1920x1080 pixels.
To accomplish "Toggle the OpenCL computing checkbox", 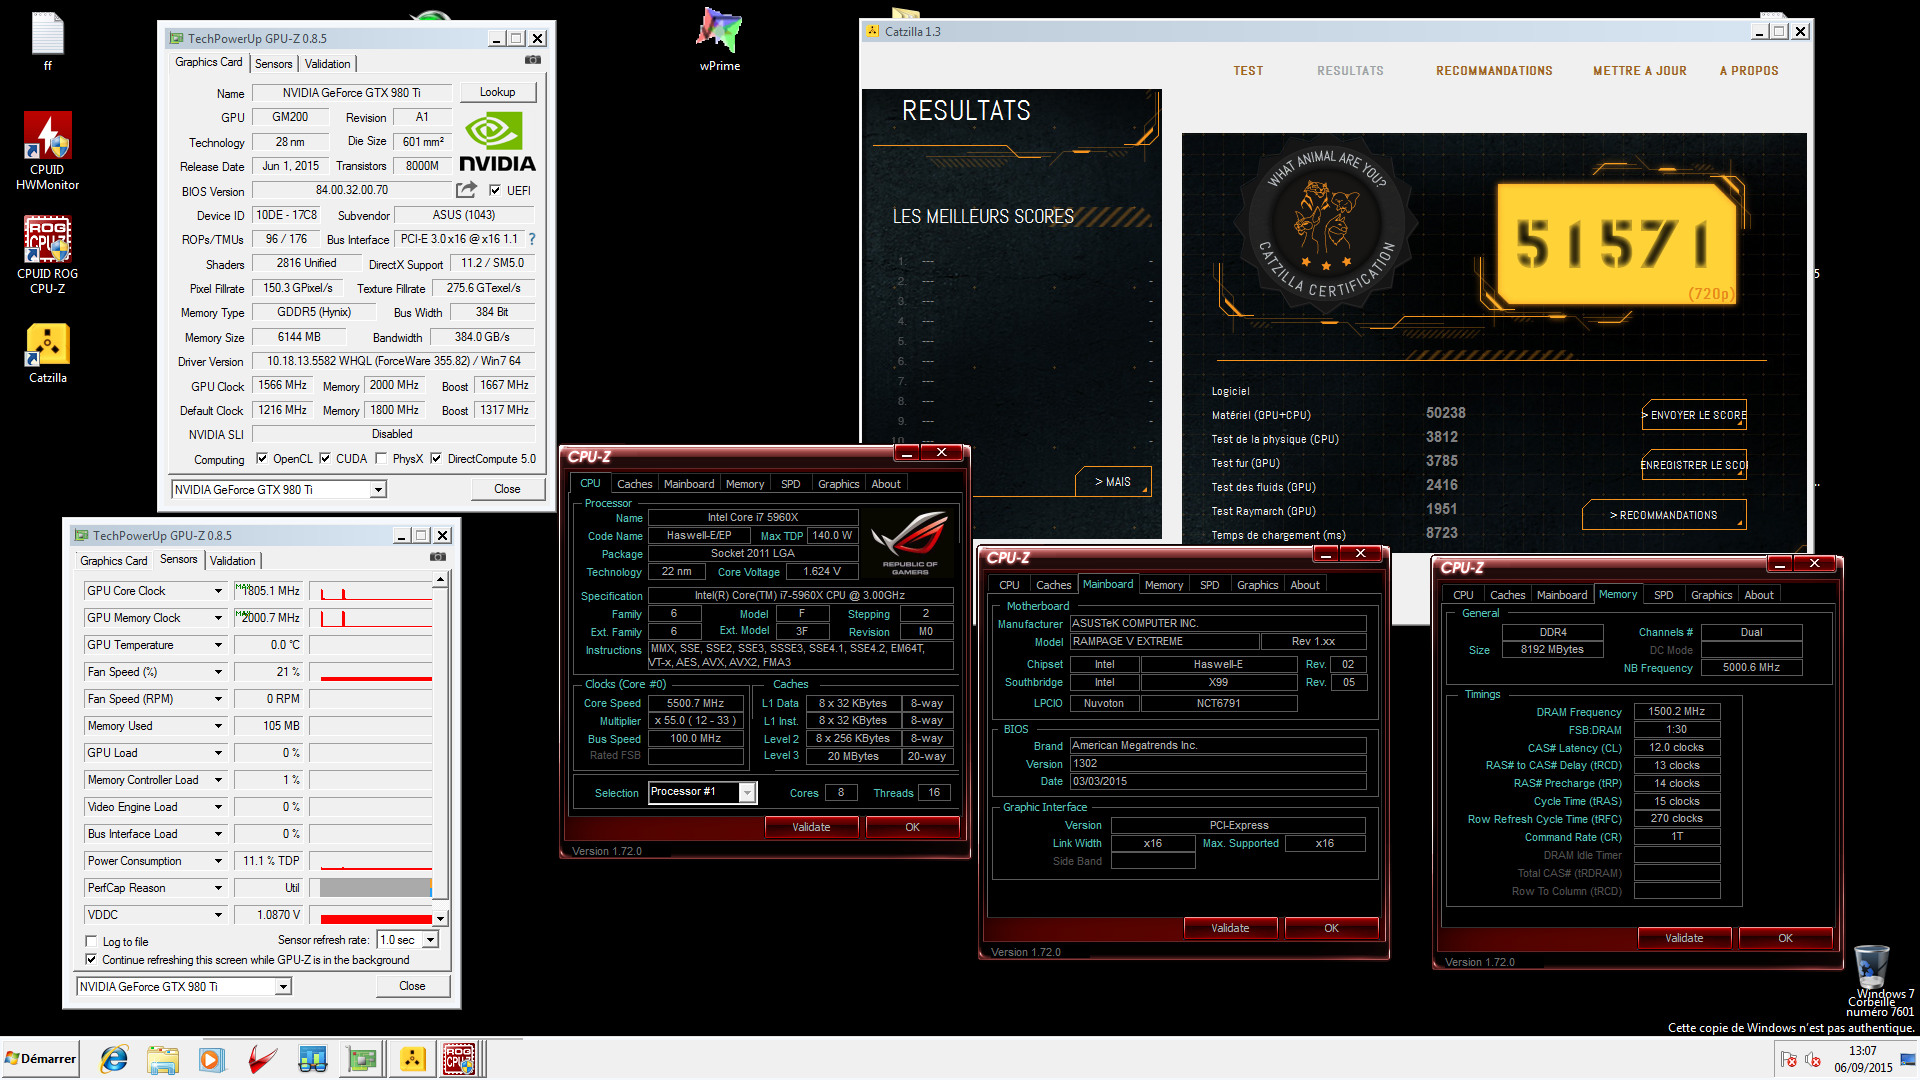I will click(262, 459).
